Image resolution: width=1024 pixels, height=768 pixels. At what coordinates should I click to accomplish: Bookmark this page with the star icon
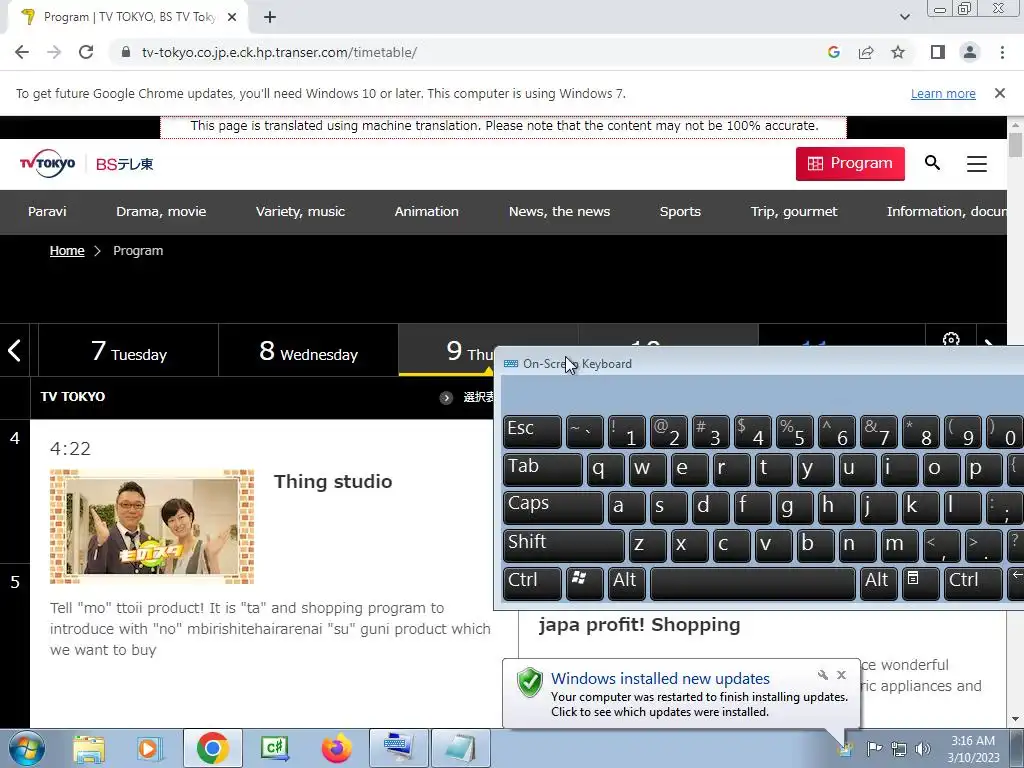click(898, 52)
